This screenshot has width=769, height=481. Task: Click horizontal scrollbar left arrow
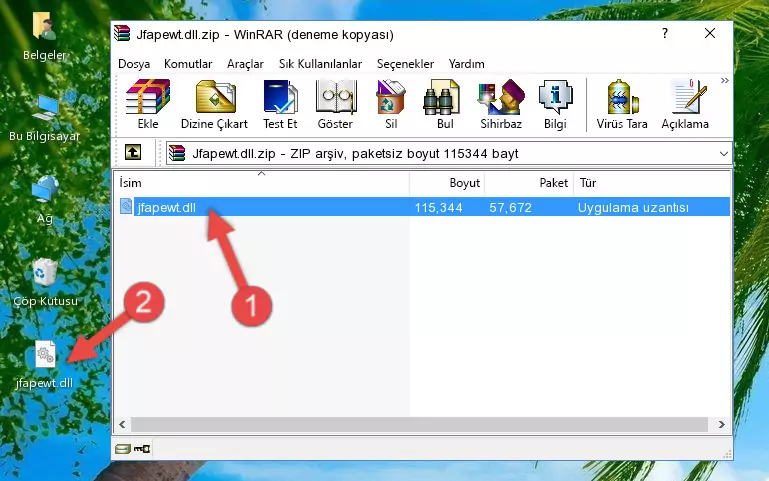coord(123,425)
